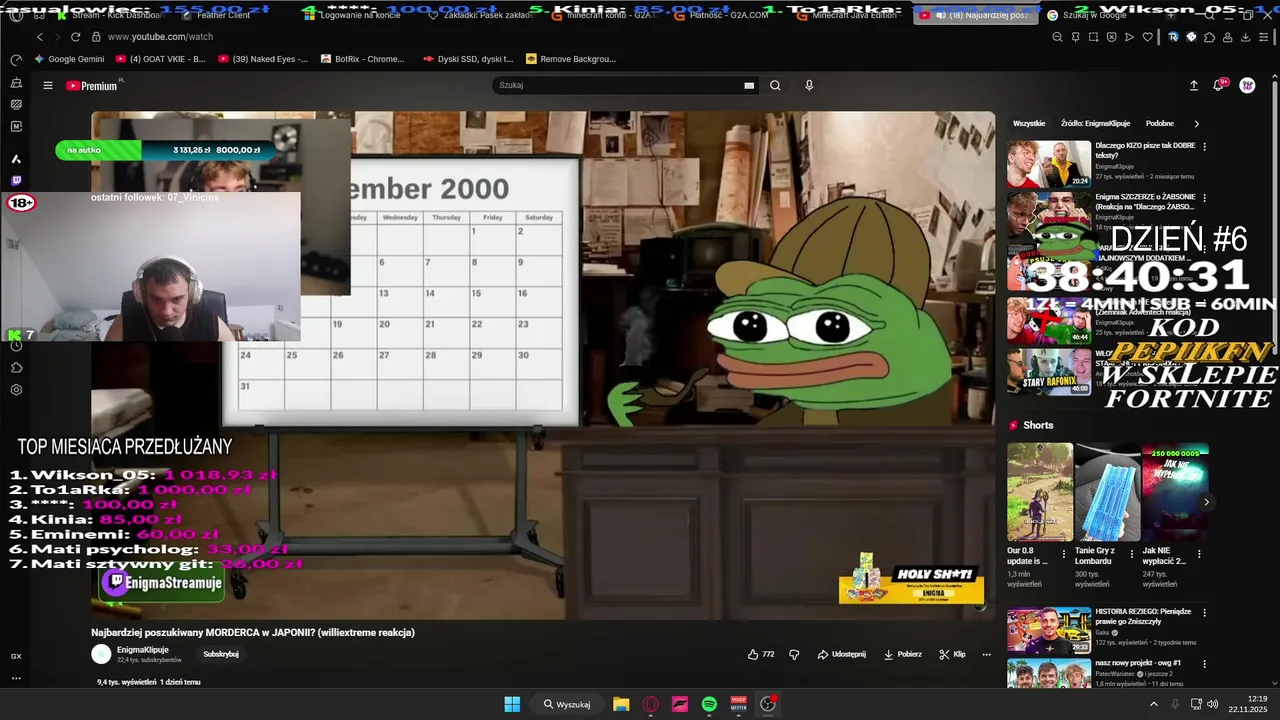This screenshot has height=720, width=1280.
Task: Like the video with 772 likes
Action: click(761, 654)
